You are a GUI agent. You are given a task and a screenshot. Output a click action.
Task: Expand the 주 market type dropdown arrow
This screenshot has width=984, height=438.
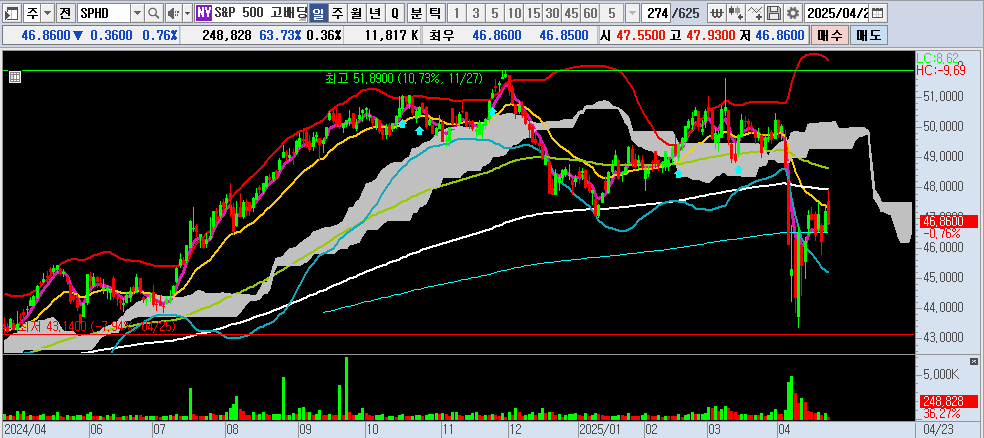pos(48,13)
